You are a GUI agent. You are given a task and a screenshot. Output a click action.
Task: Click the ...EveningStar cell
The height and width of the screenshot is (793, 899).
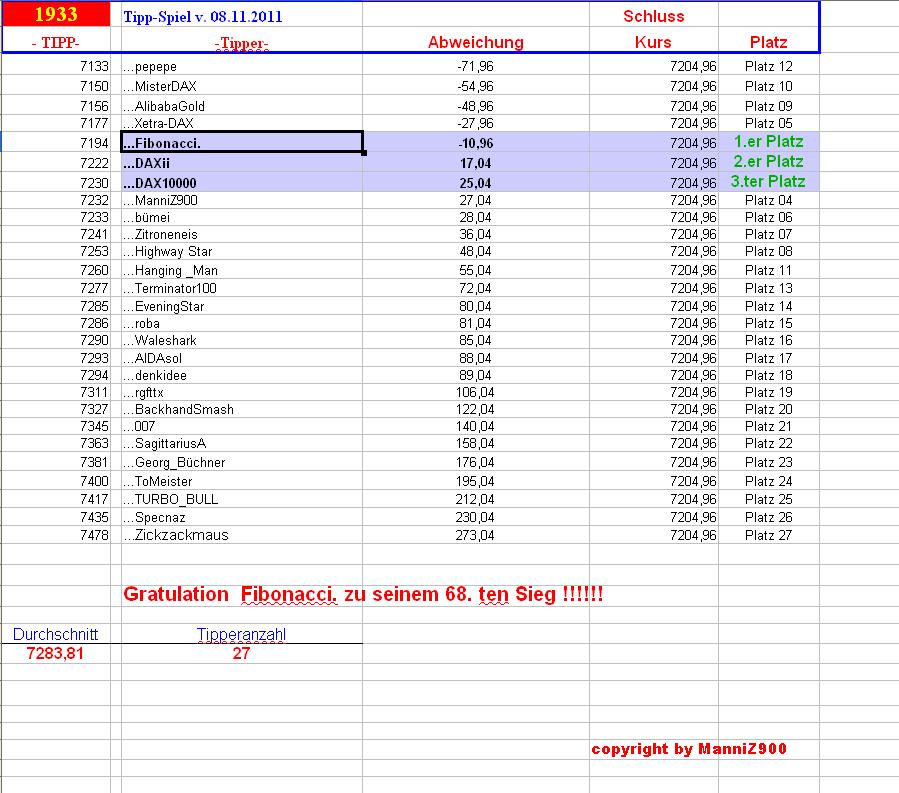(241, 306)
